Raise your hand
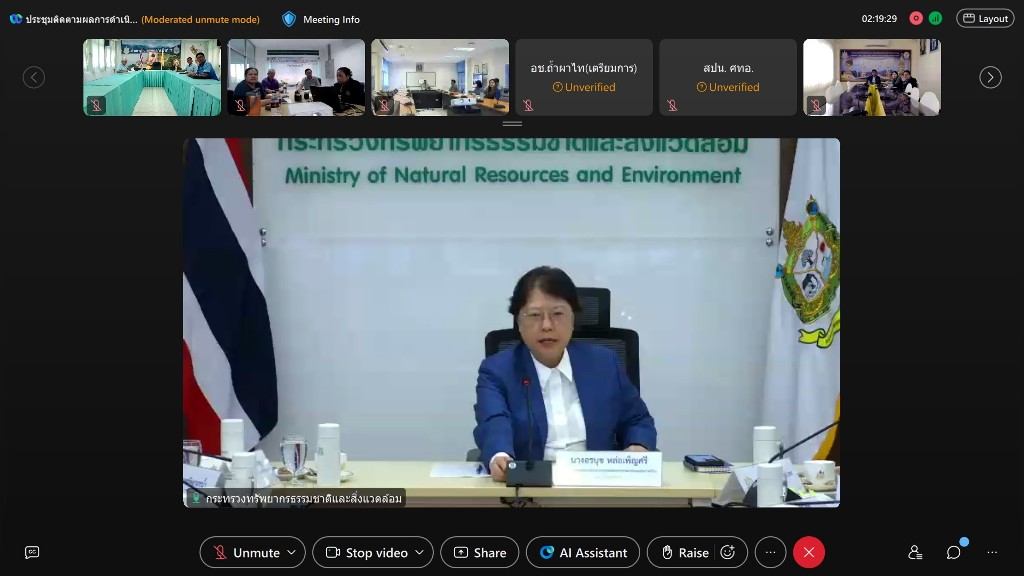This screenshot has width=1024, height=576. [683, 552]
